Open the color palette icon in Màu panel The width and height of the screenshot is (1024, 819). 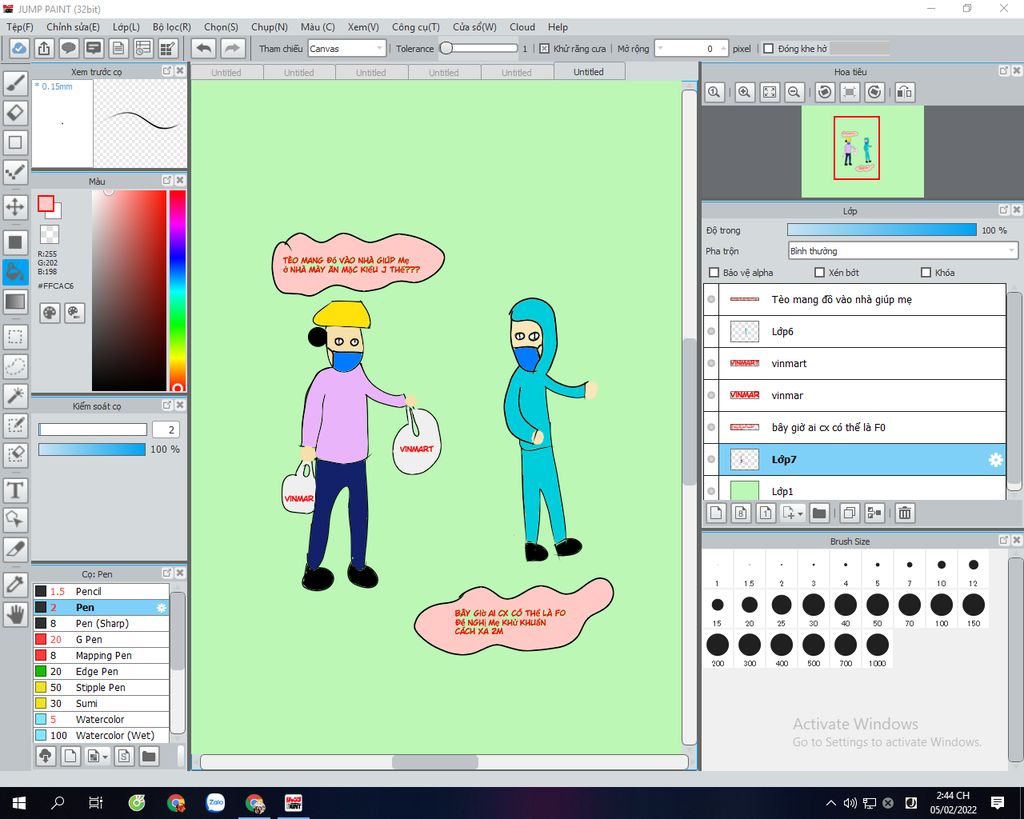(x=50, y=313)
